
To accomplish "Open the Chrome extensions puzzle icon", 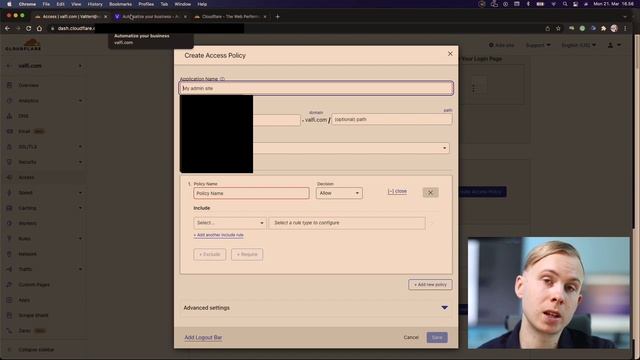I will click(604, 29).
